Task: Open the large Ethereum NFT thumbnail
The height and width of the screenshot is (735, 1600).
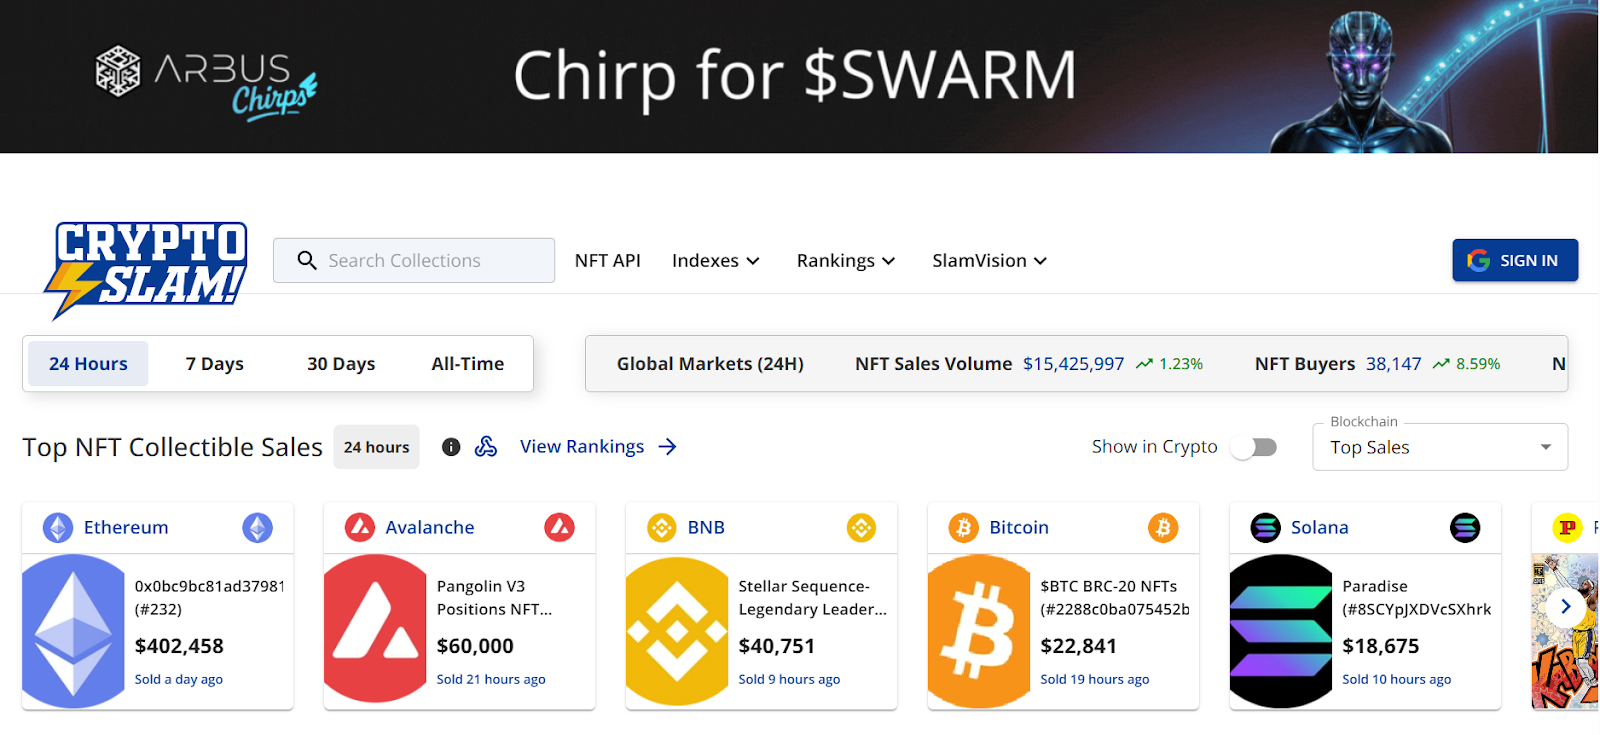Action: tap(74, 632)
